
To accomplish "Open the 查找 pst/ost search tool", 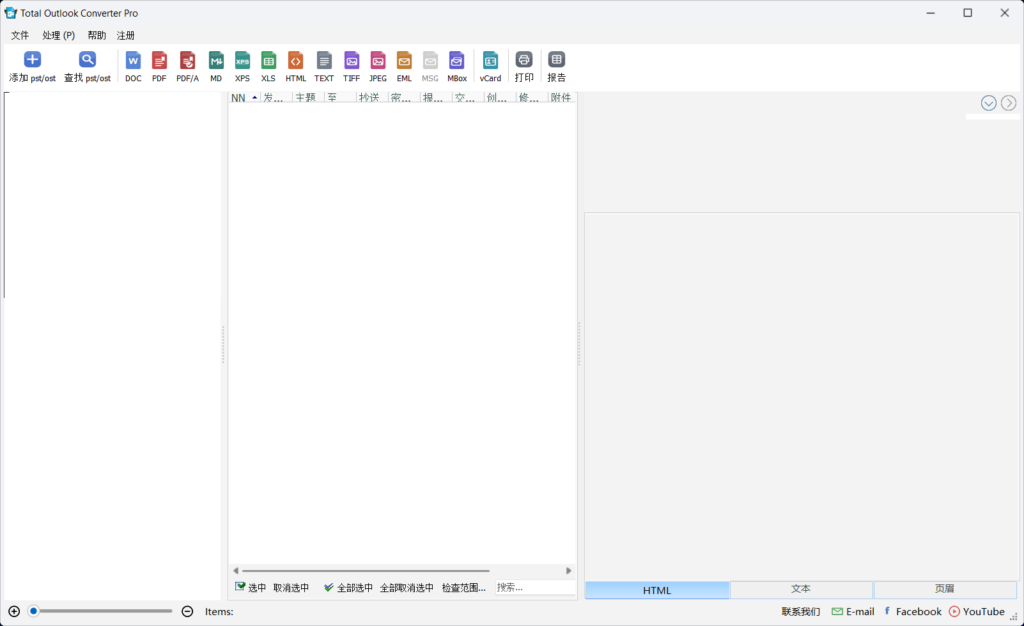I will coord(87,67).
